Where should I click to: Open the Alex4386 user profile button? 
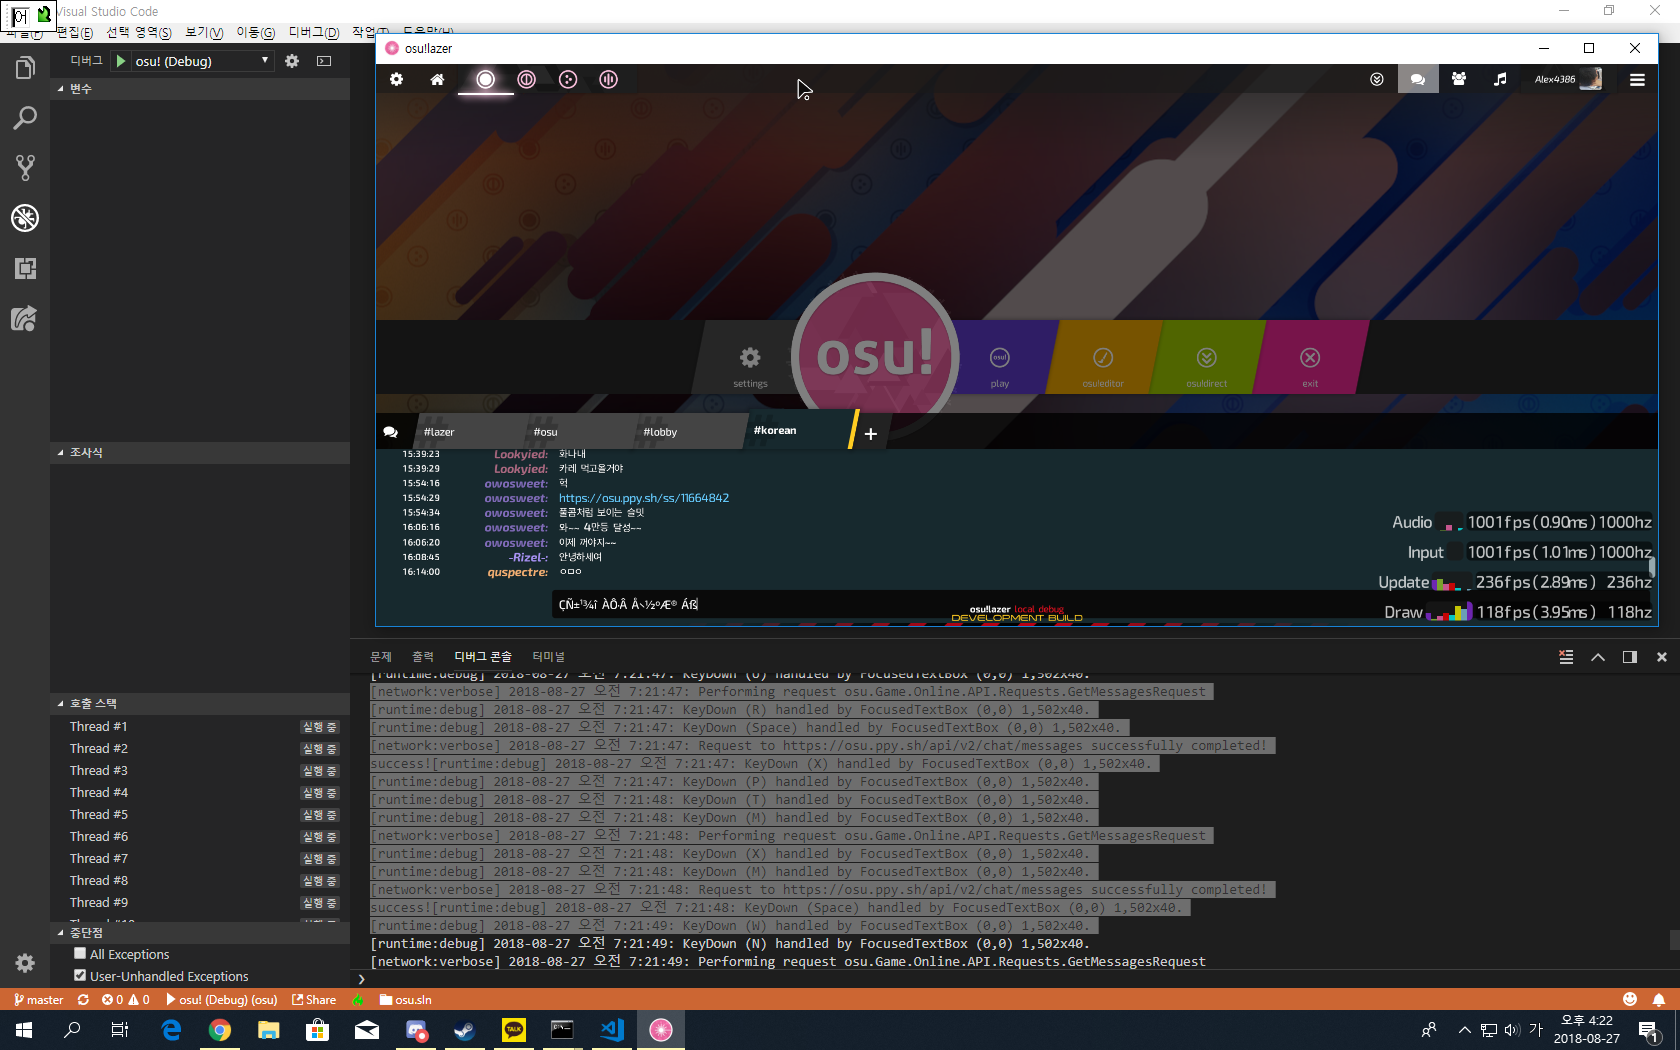tap(1568, 79)
